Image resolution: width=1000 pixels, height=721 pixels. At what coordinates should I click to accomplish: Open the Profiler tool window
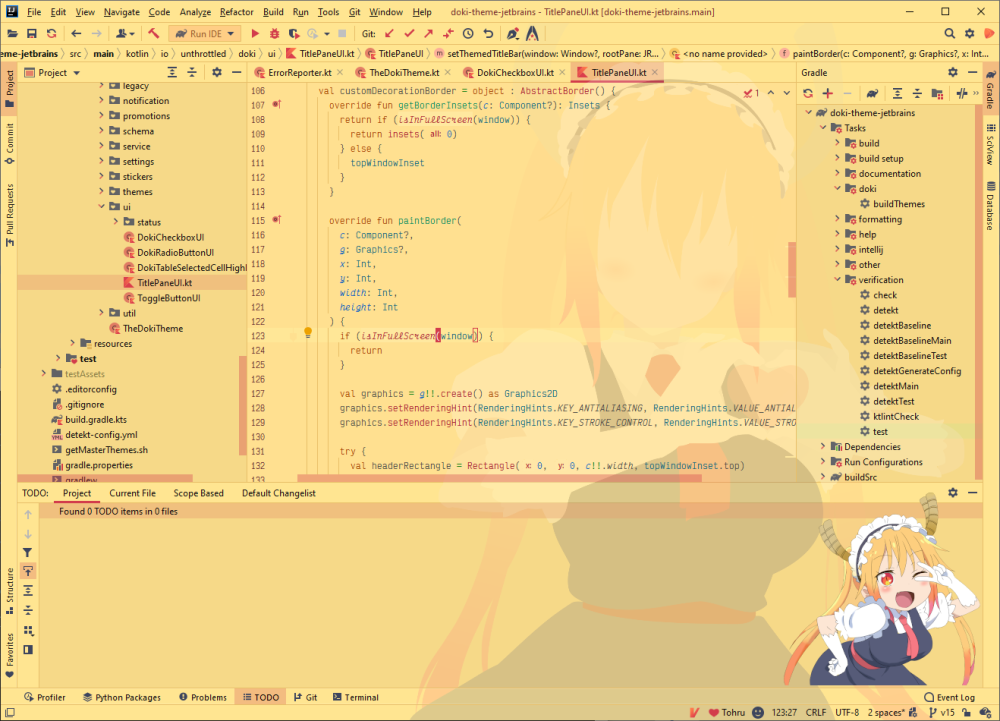pos(45,697)
